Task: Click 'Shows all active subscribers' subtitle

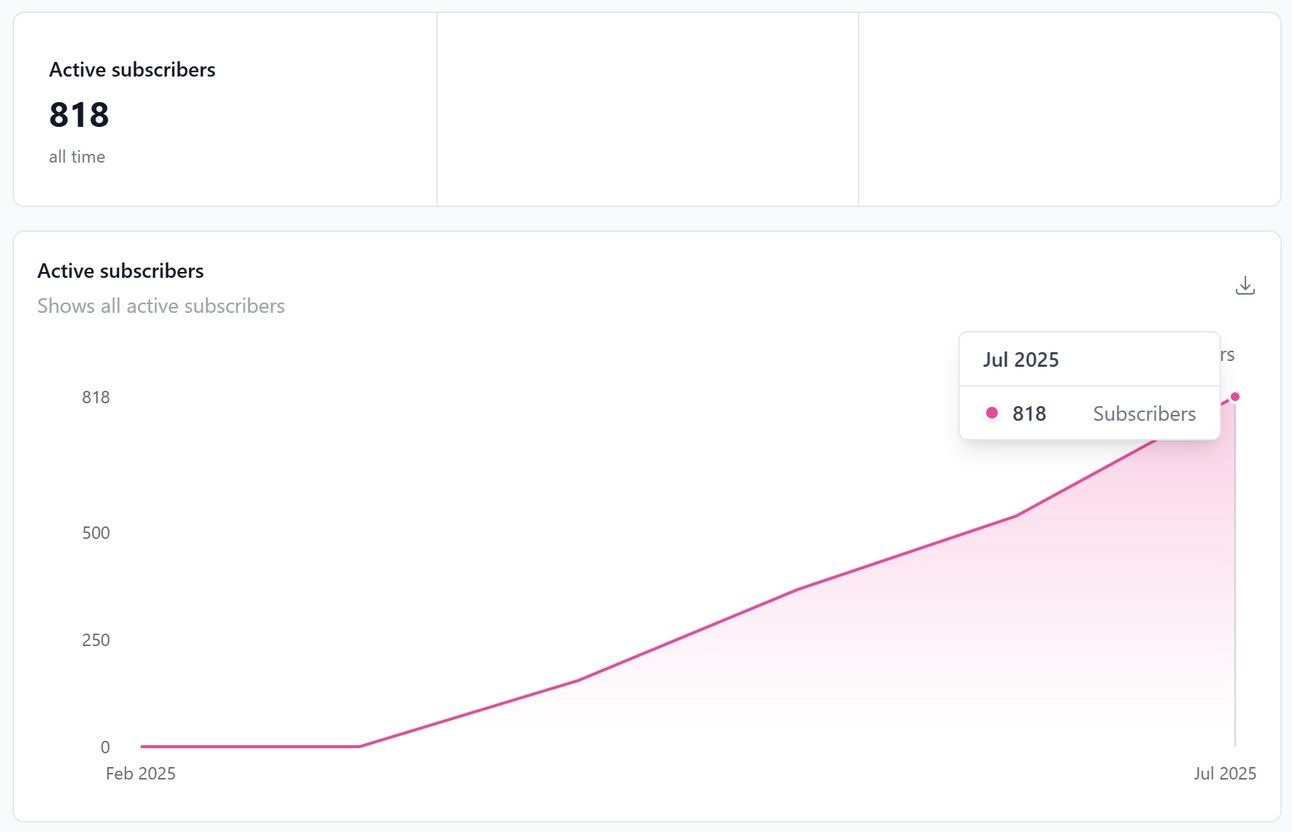Action: (161, 306)
